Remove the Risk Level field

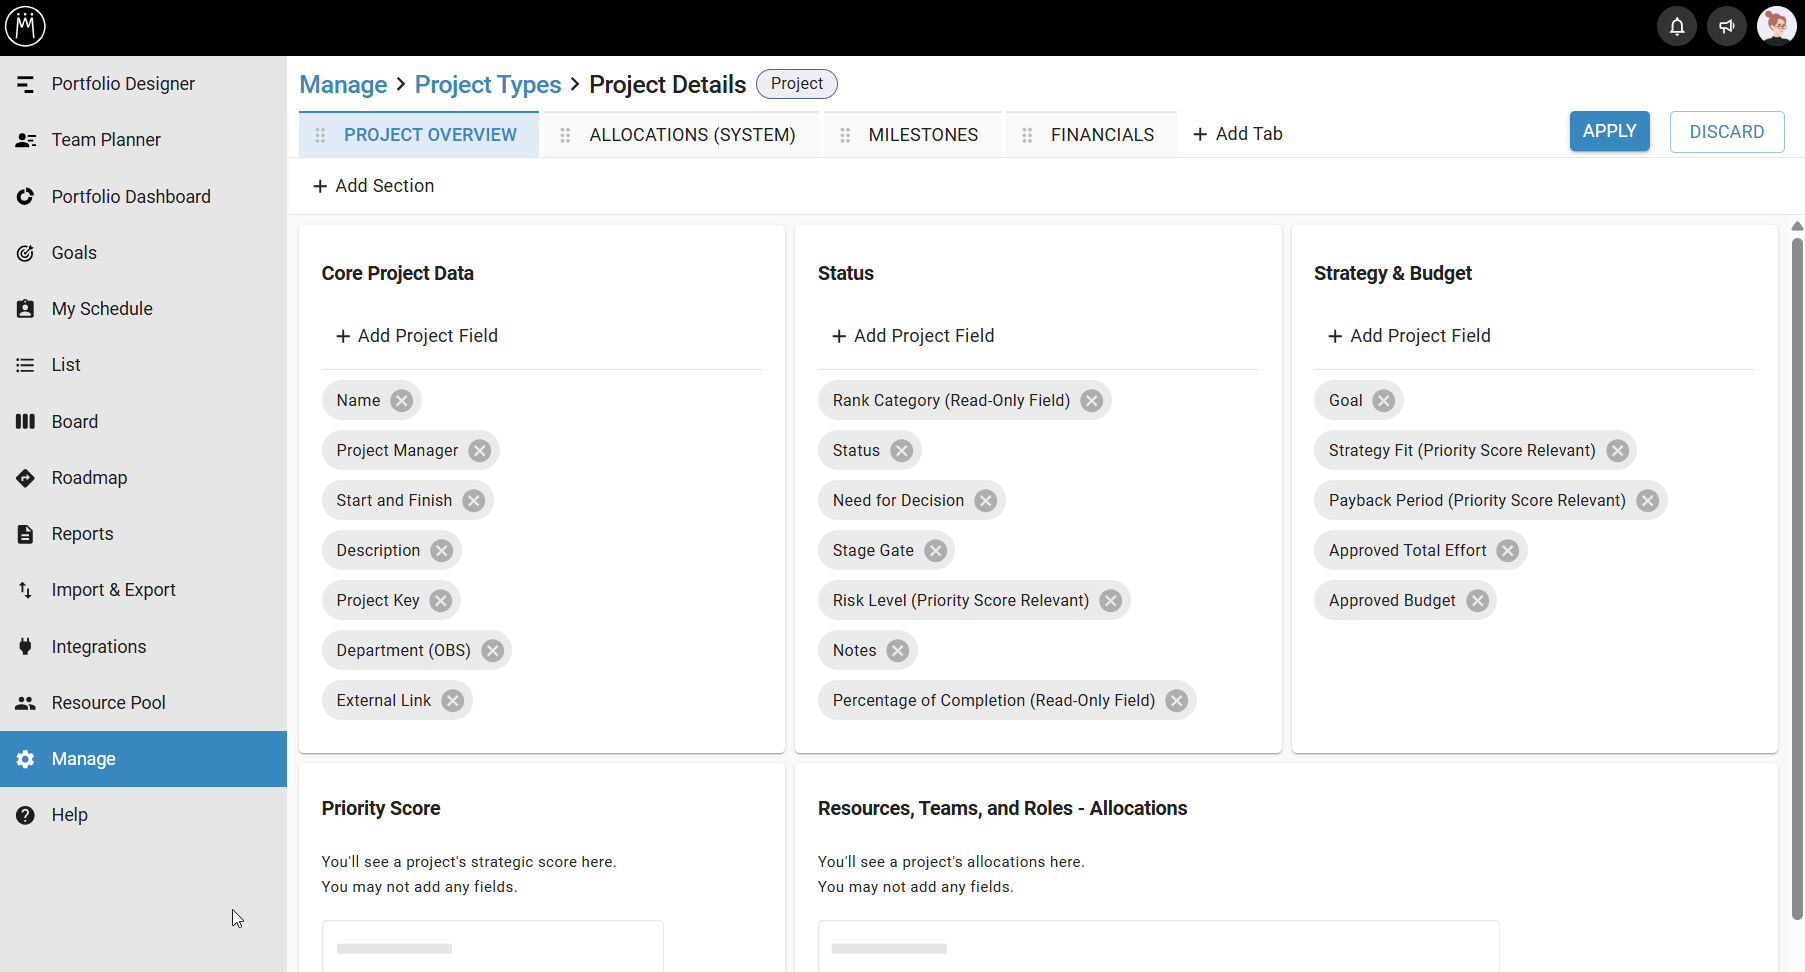point(1111,601)
